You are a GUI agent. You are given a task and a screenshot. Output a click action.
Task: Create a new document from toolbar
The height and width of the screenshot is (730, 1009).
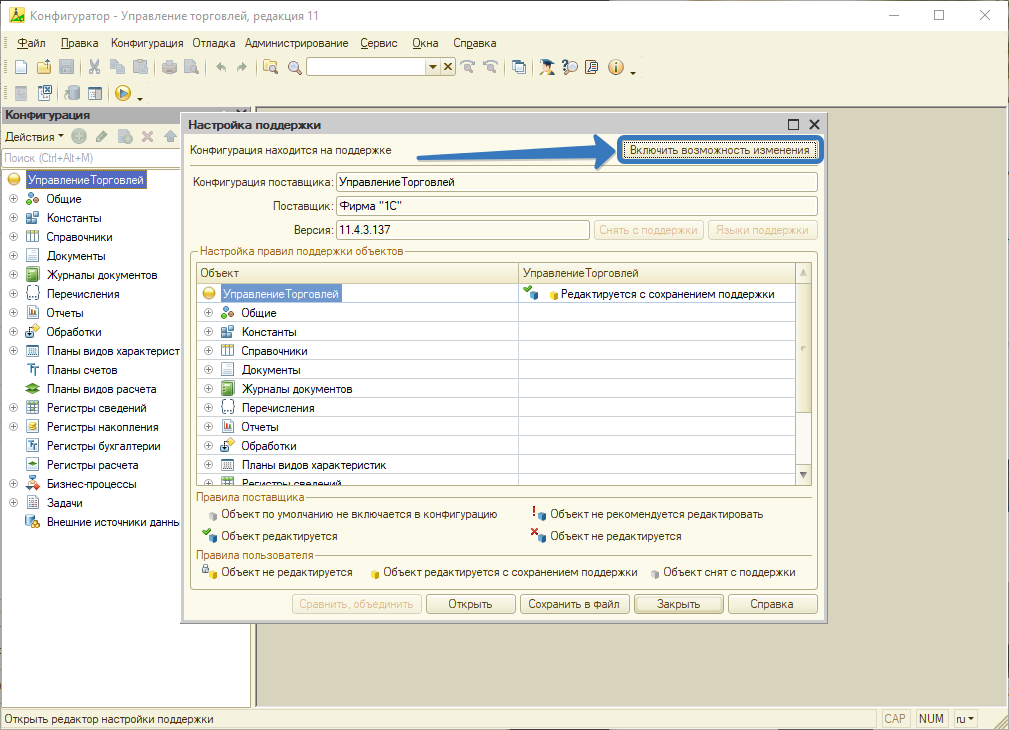pyautogui.click(x=20, y=67)
